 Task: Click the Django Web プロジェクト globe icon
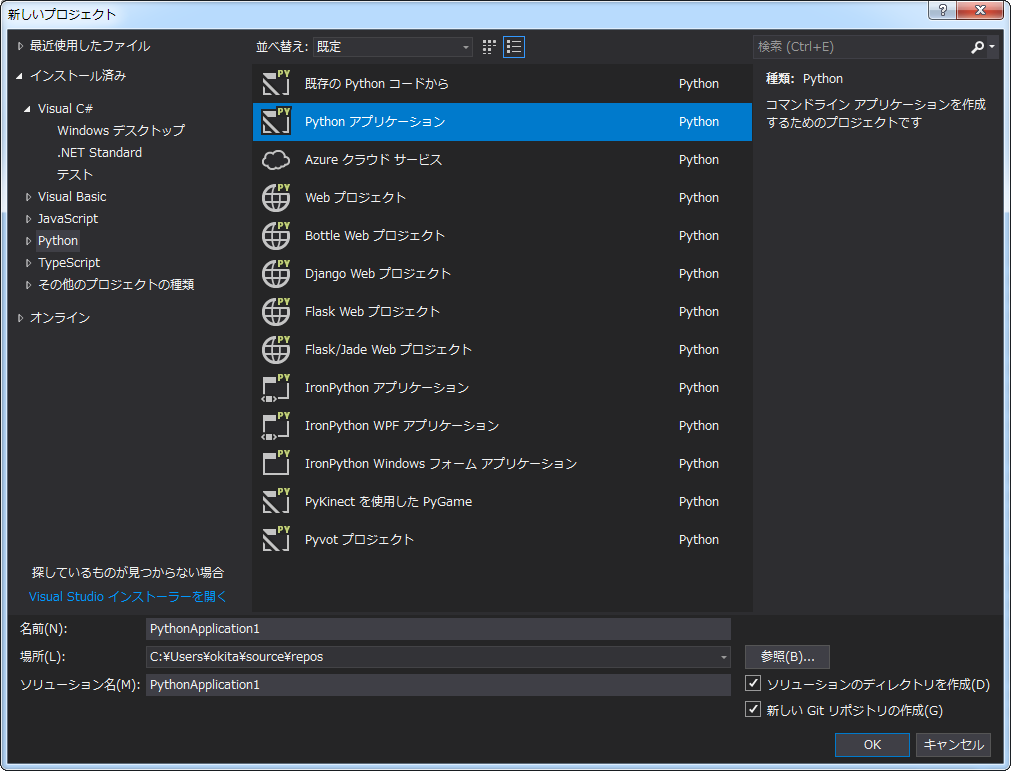pos(276,274)
